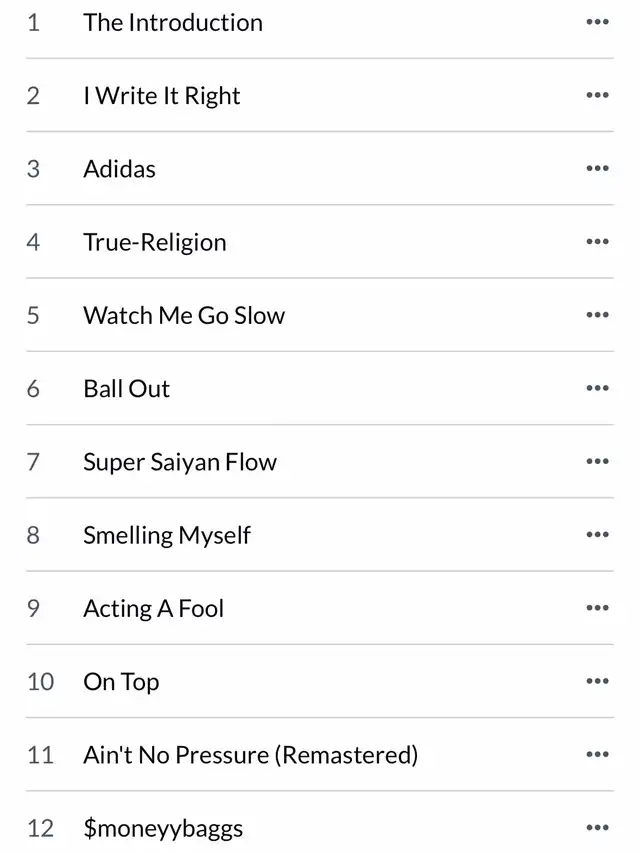Screen dimensions: 640x853
Task: Select track 7, Super Saiyan Flow
Action: click(x=180, y=461)
